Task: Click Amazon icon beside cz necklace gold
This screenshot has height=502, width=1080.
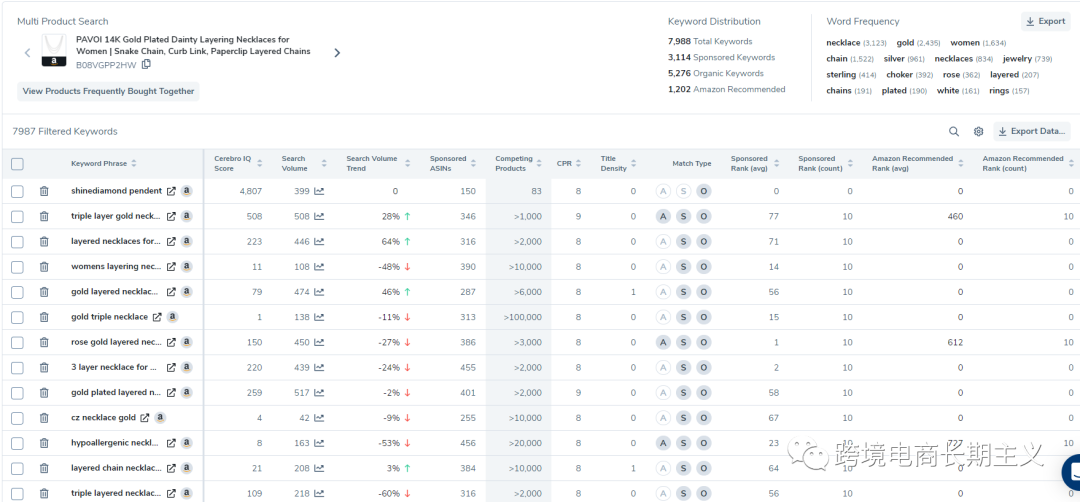Action: (x=160, y=418)
